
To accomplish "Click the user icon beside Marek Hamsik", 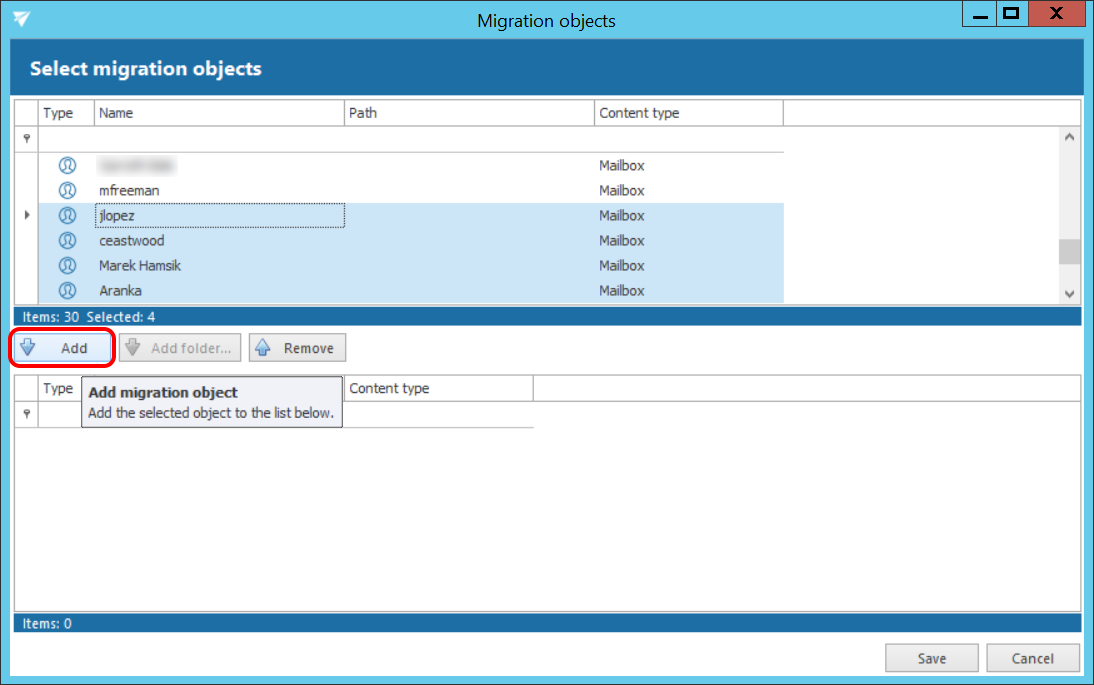I will pos(67,265).
